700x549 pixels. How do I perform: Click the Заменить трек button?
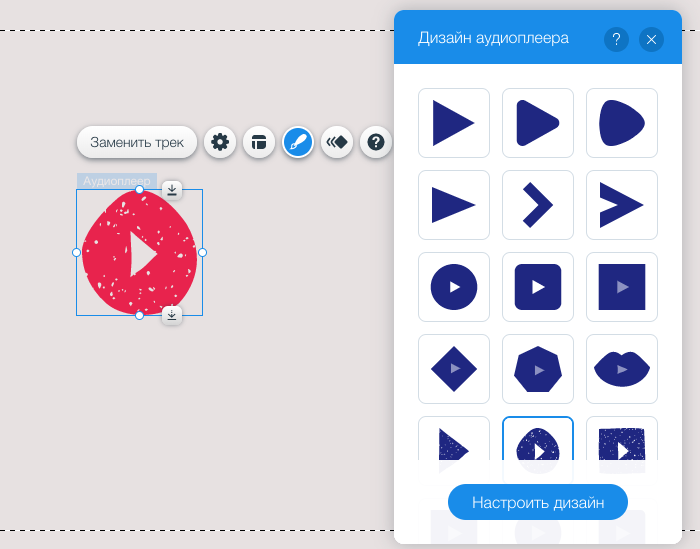point(137,142)
